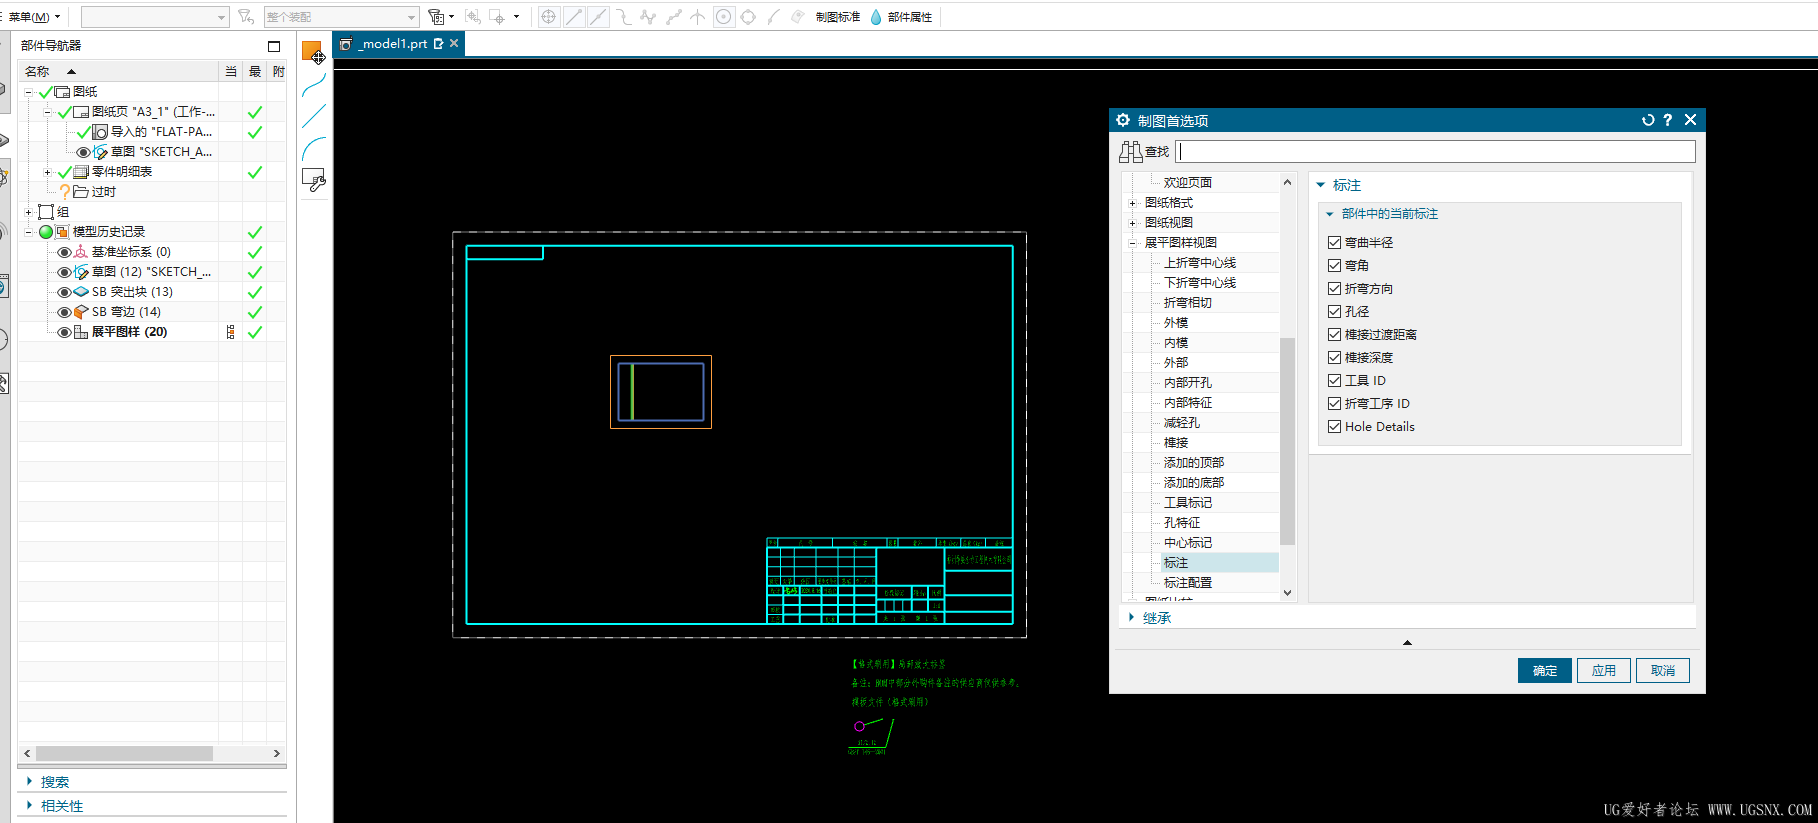This screenshot has height=823, width=1818.
Task: Toggle the midpoint snap icon
Action: pos(598,17)
